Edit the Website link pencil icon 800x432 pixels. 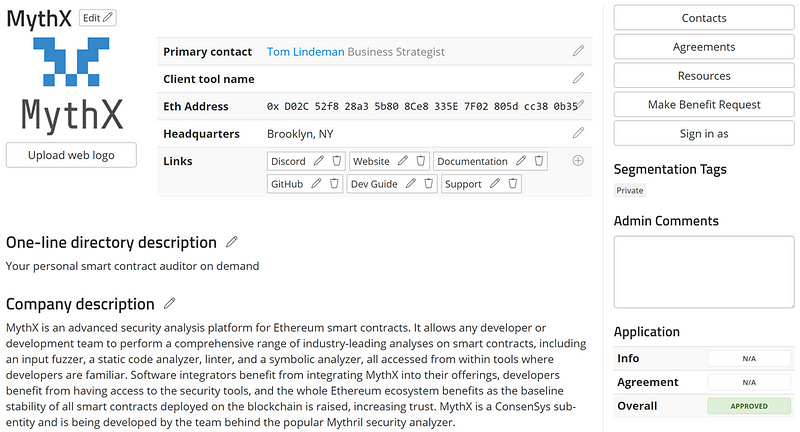[x=403, y=161]
